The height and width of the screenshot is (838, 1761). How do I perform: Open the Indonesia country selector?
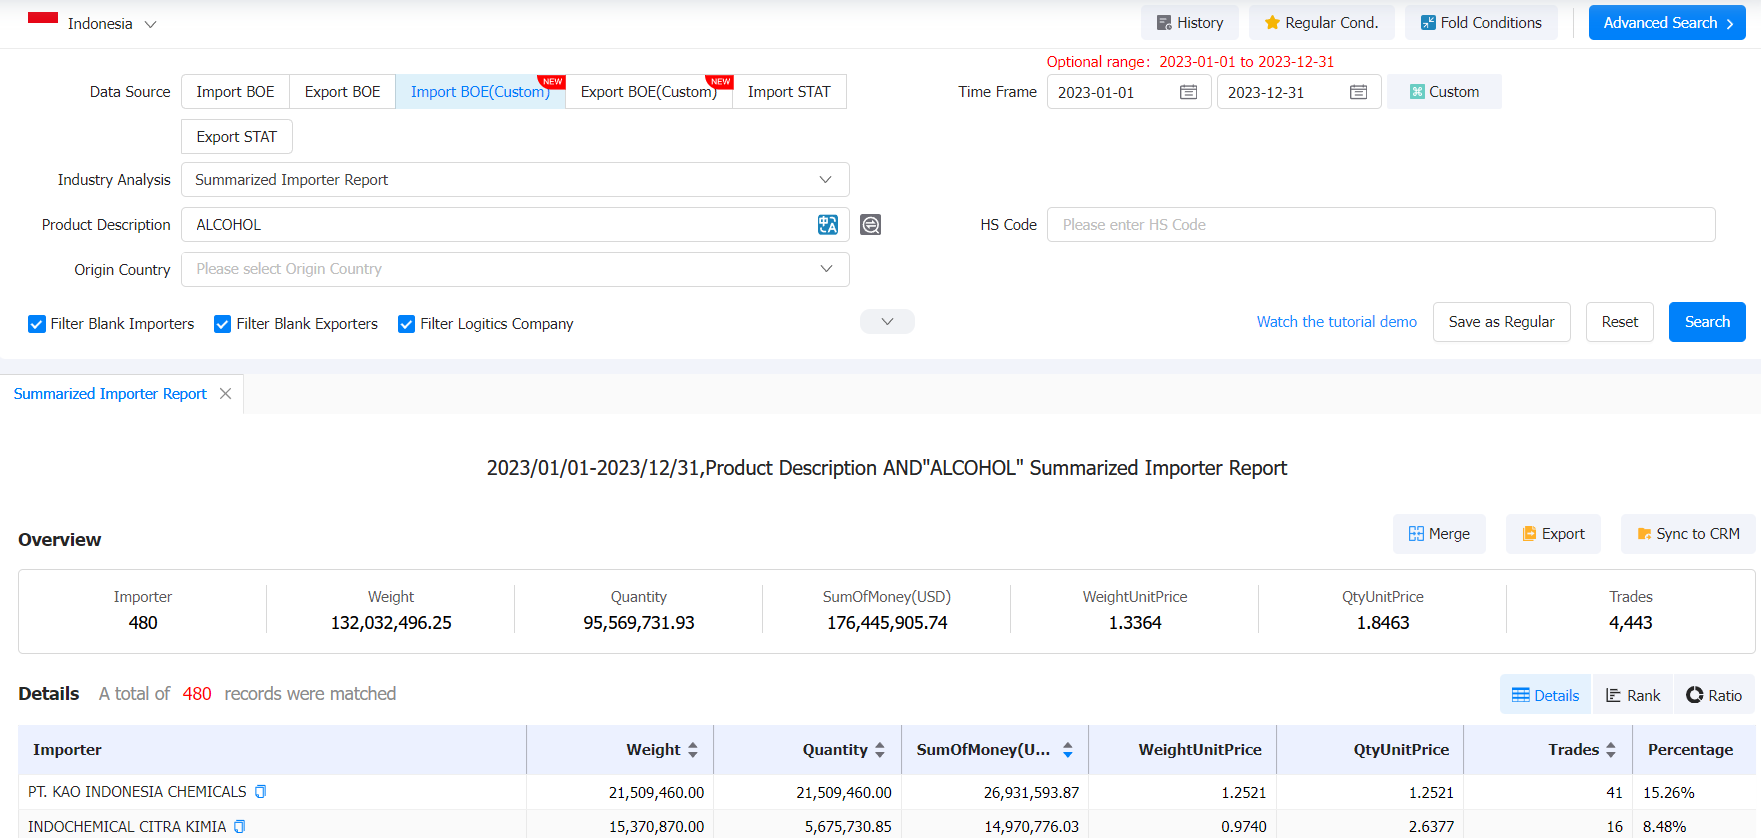coord(100,23)
